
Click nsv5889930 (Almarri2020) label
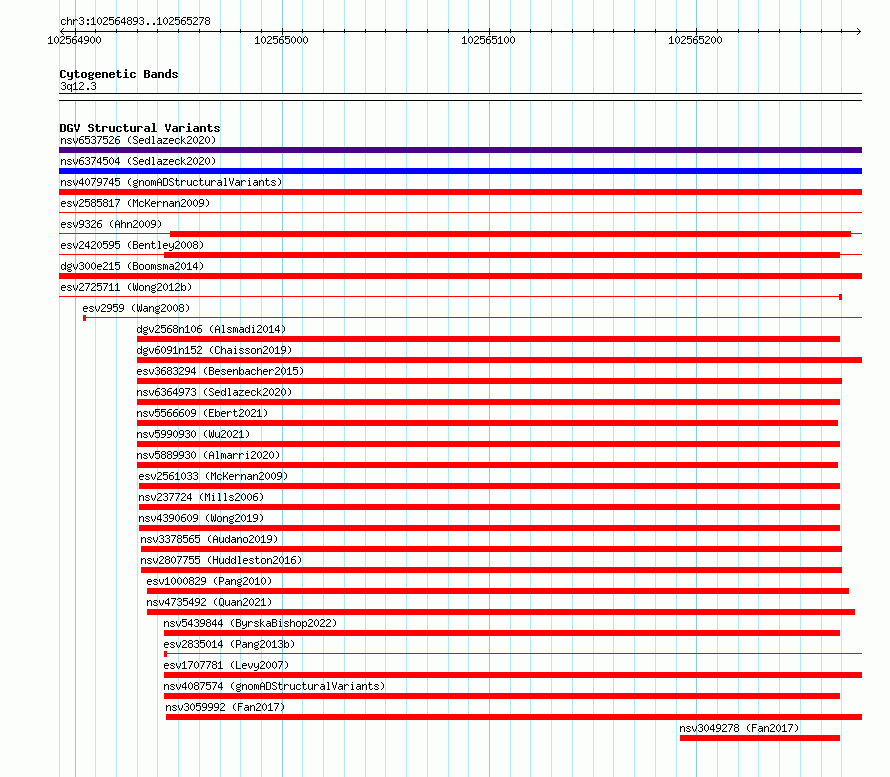(208, 455)
